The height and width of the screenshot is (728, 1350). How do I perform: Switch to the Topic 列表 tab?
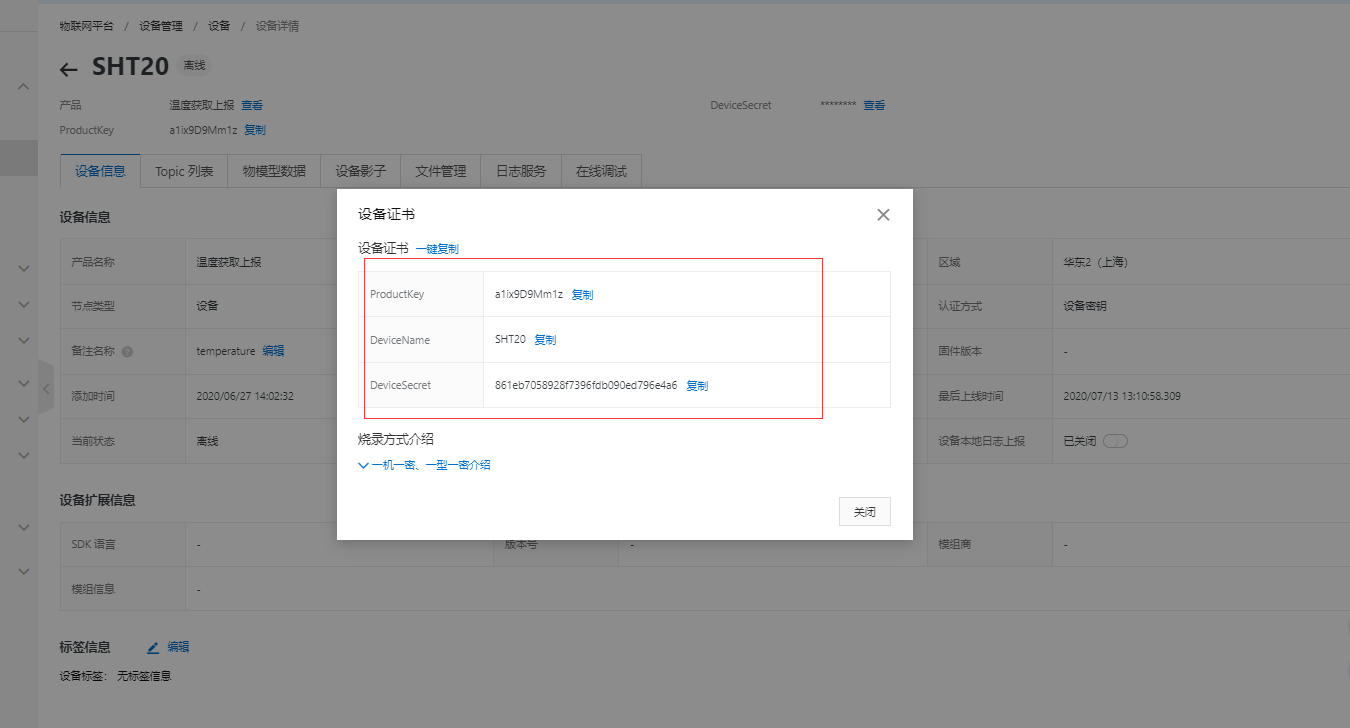(183, 171)
